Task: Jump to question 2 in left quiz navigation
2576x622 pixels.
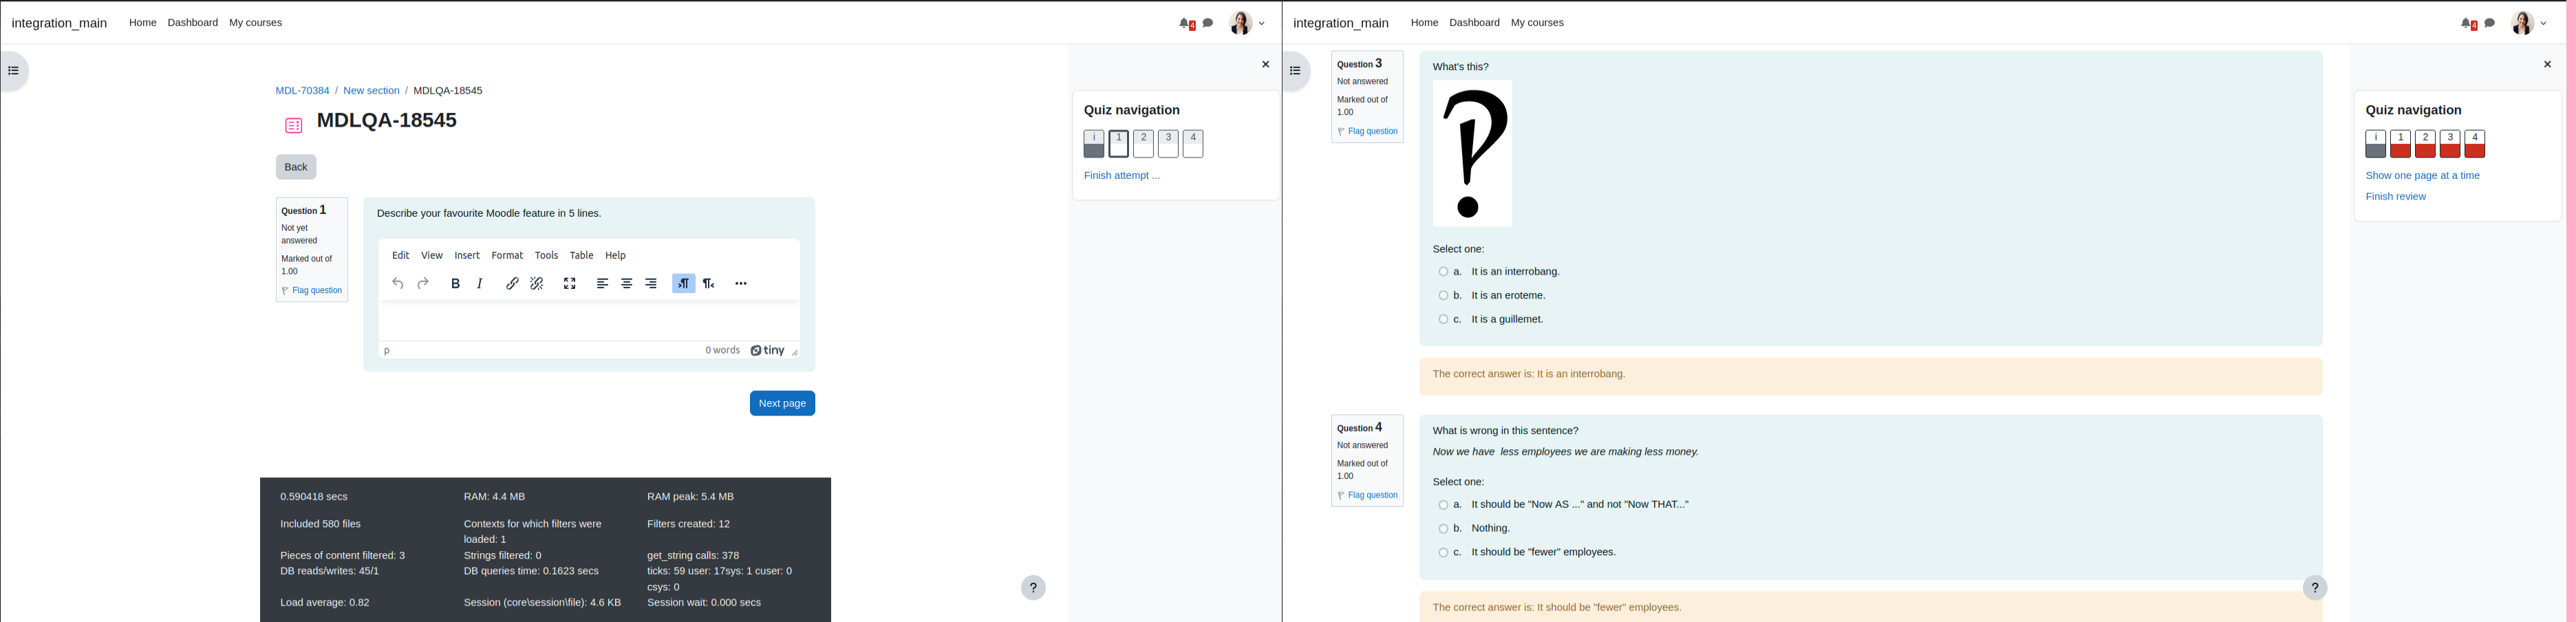Action: coord(1143,144)
